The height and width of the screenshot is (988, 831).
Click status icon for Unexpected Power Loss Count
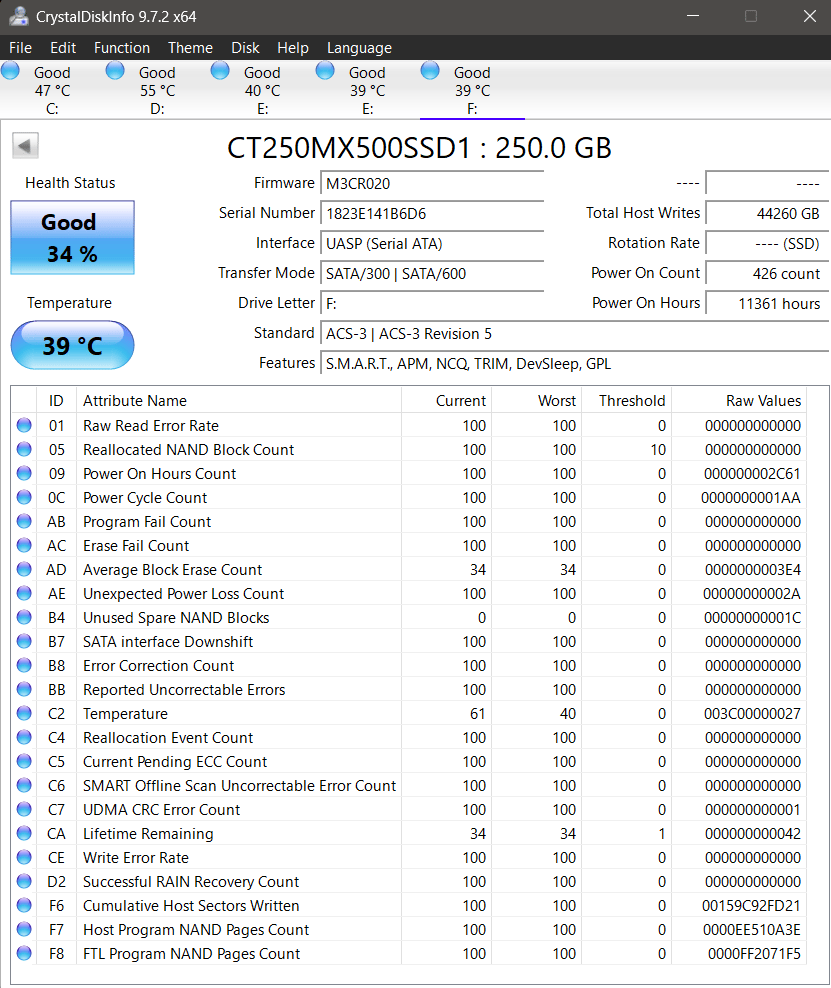coord(24,593)
